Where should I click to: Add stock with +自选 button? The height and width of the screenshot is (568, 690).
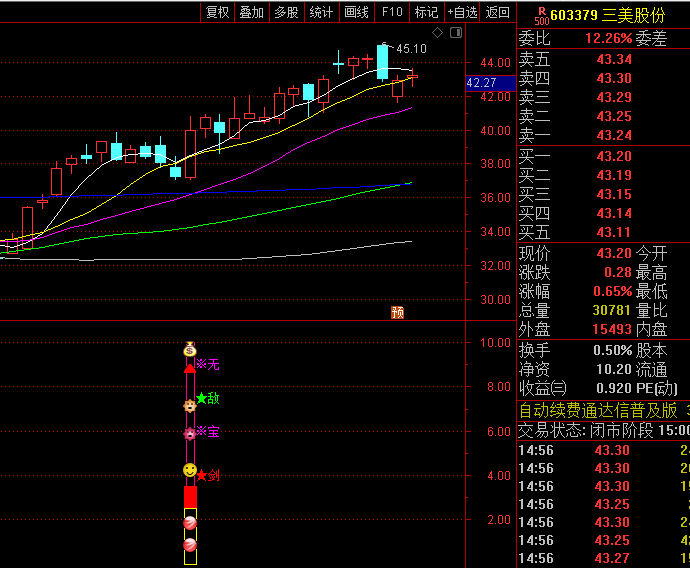pyautogui.click(x=462, y=12)
